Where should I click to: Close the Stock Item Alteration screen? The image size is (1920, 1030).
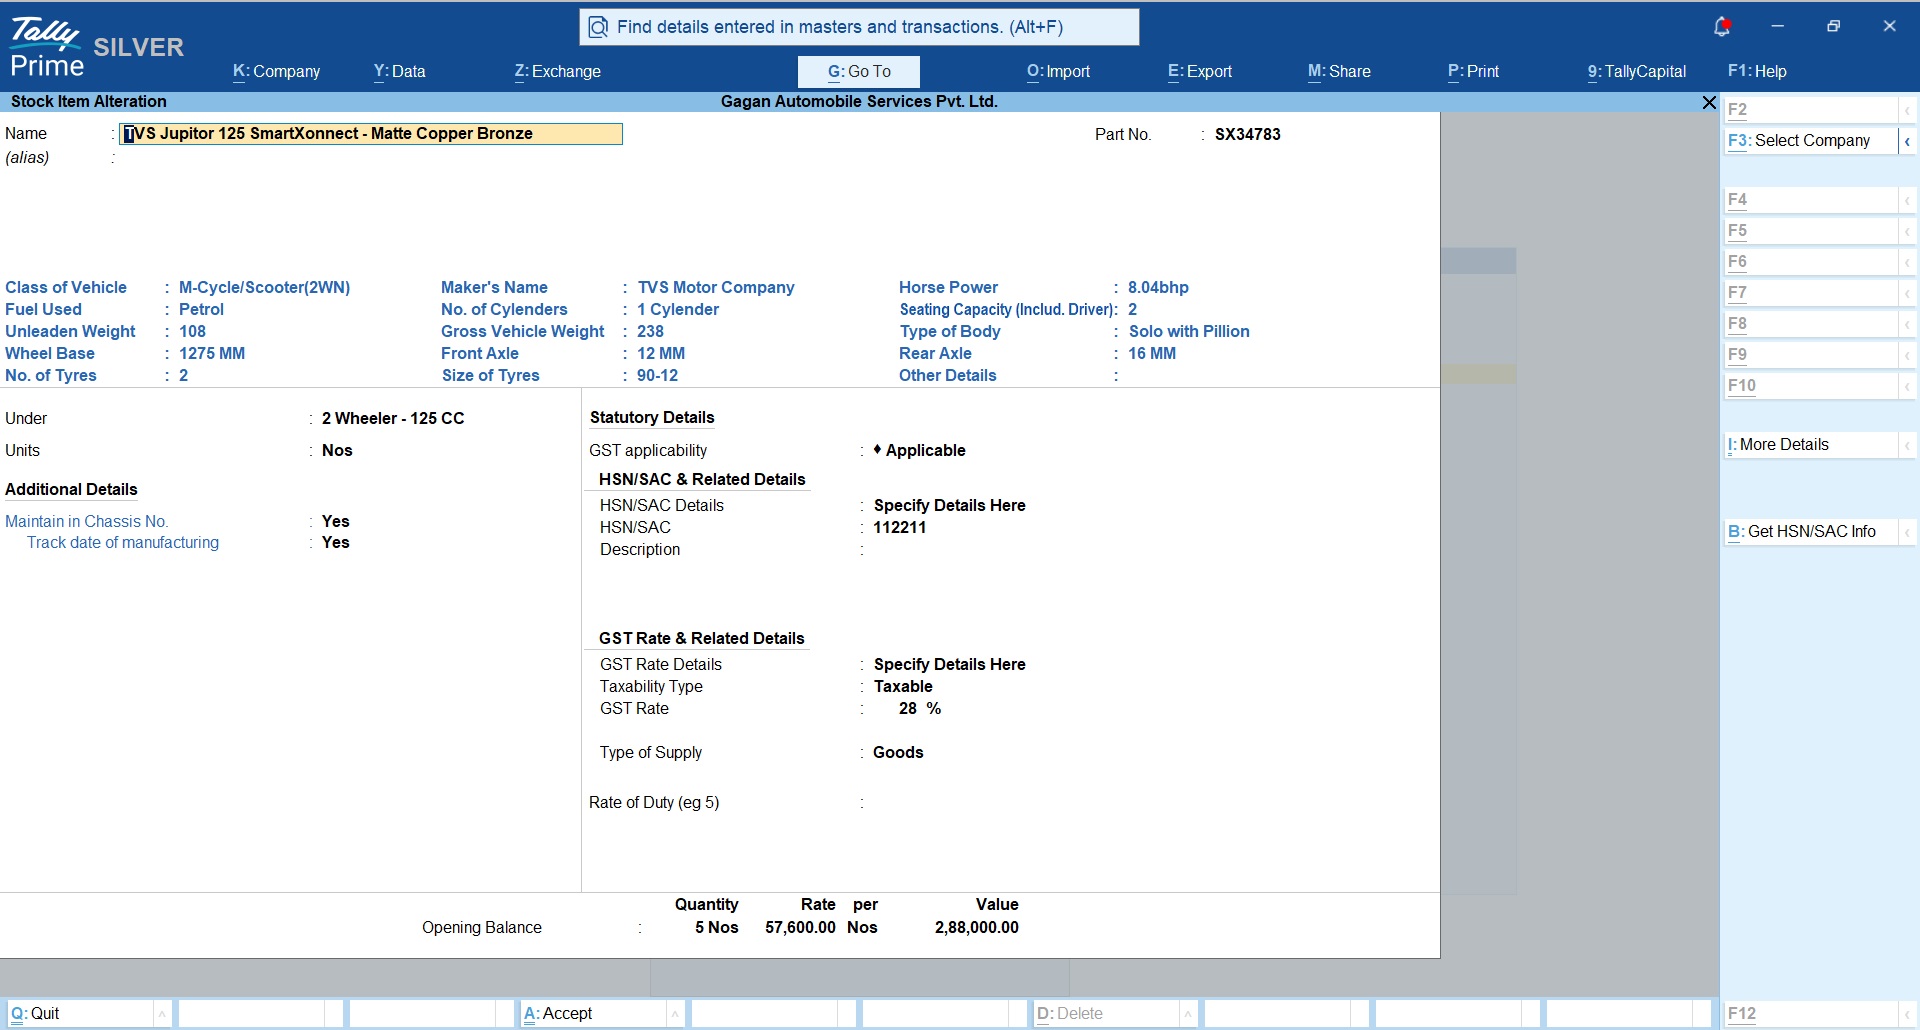pos(1709,102)
